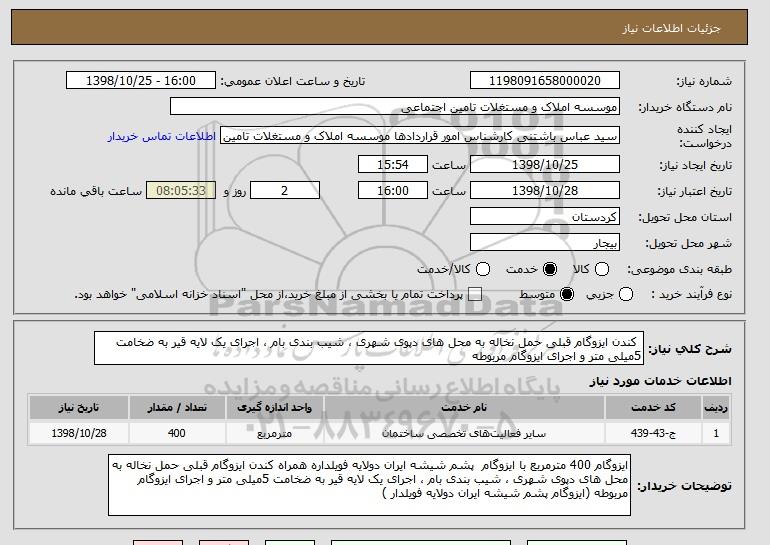The image size is (770, 545).
Task: Select the کالا/خدمت radio button
Action: (x=483, y=269)
